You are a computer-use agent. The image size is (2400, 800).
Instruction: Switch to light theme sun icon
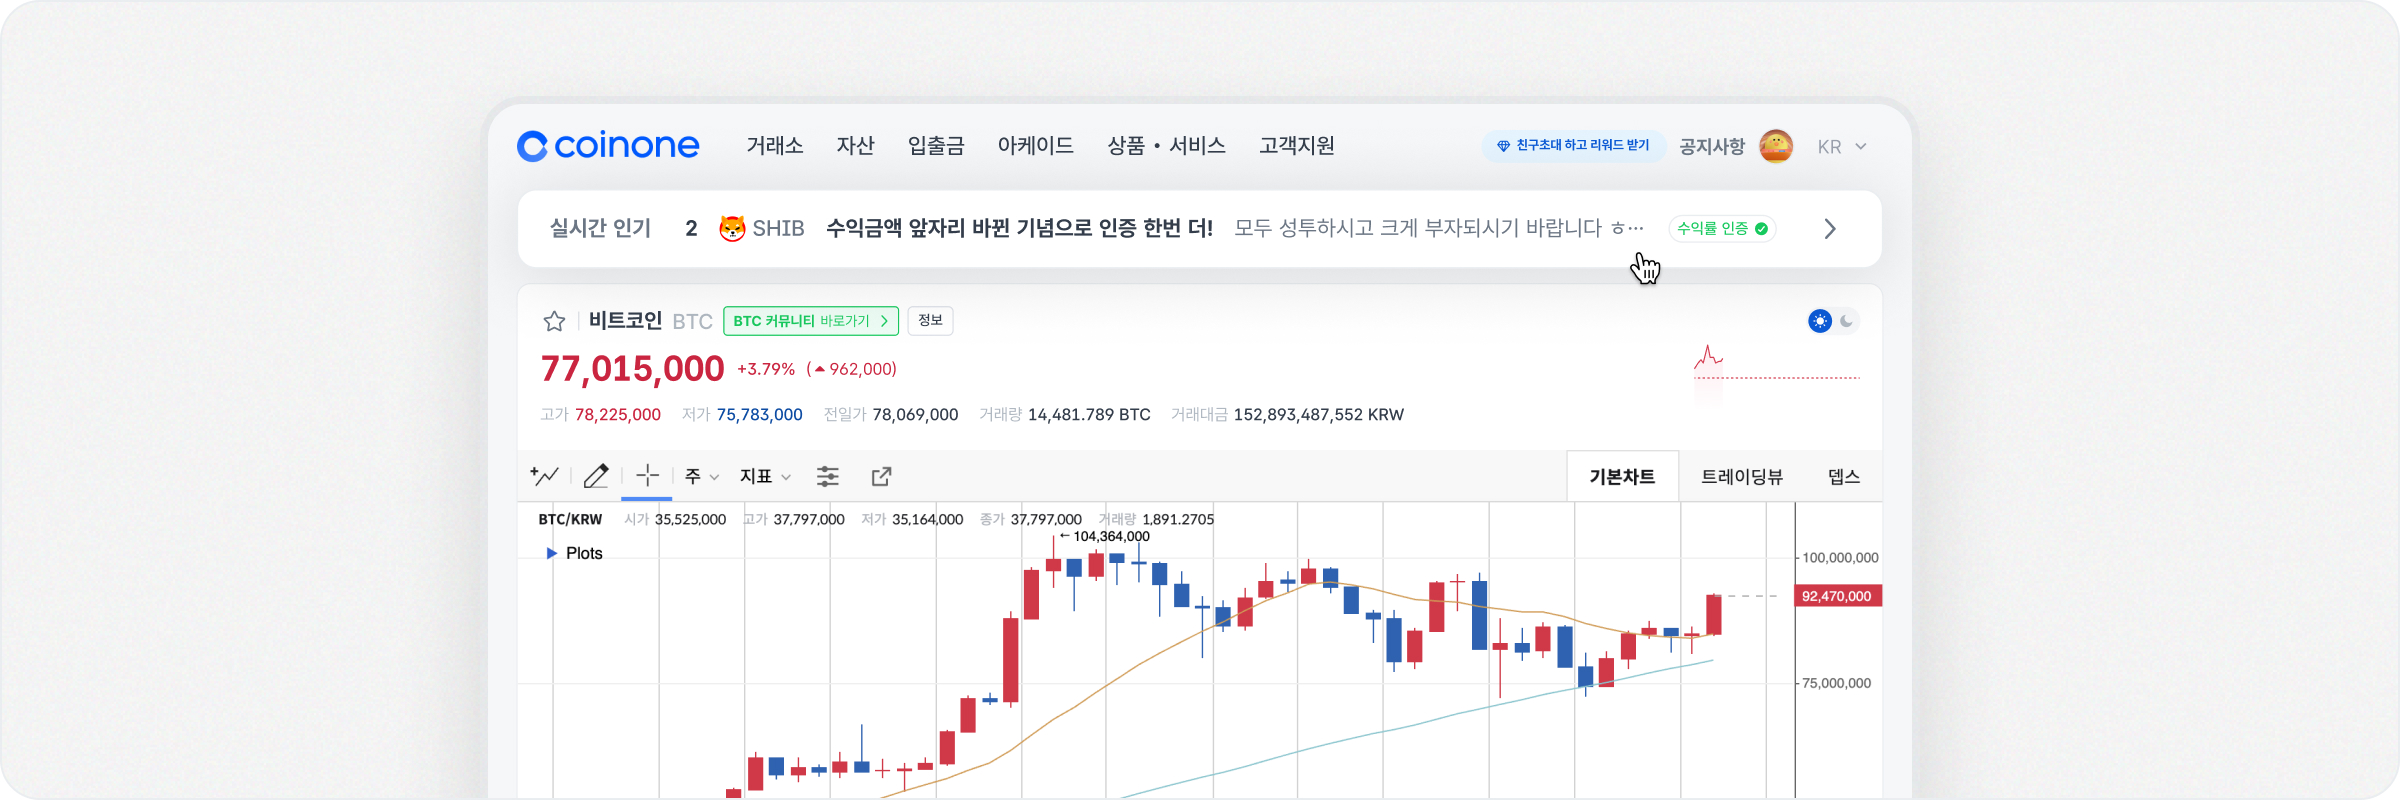pos(1820,321)
